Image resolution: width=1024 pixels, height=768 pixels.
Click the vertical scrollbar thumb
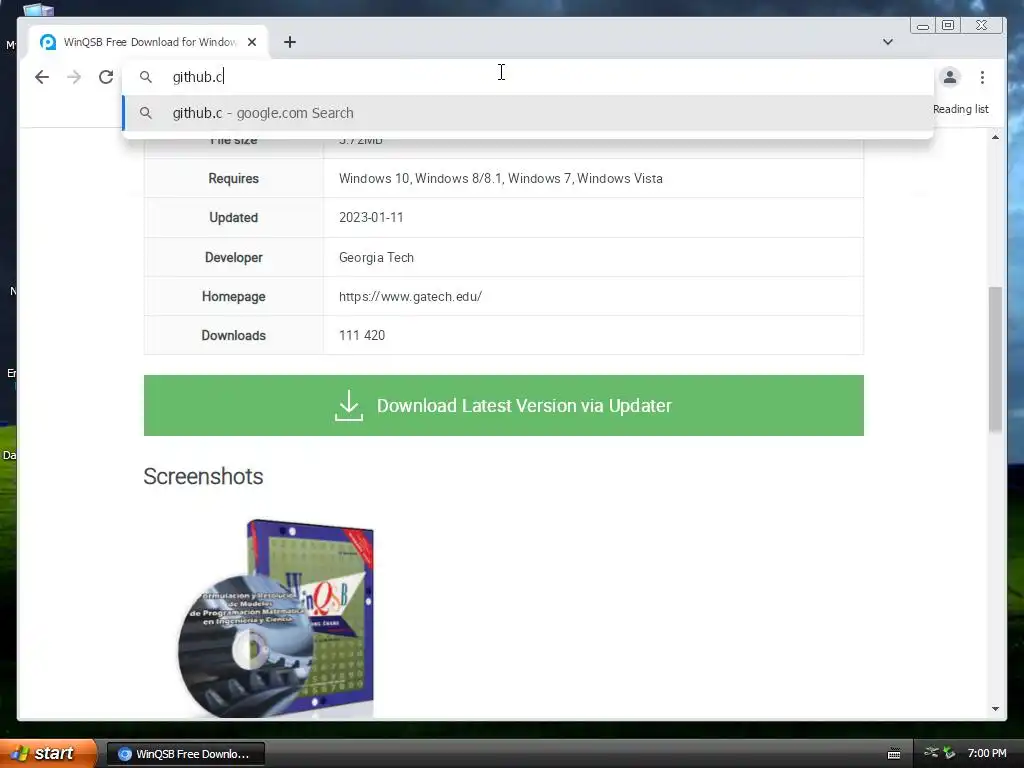click(995, 359)
